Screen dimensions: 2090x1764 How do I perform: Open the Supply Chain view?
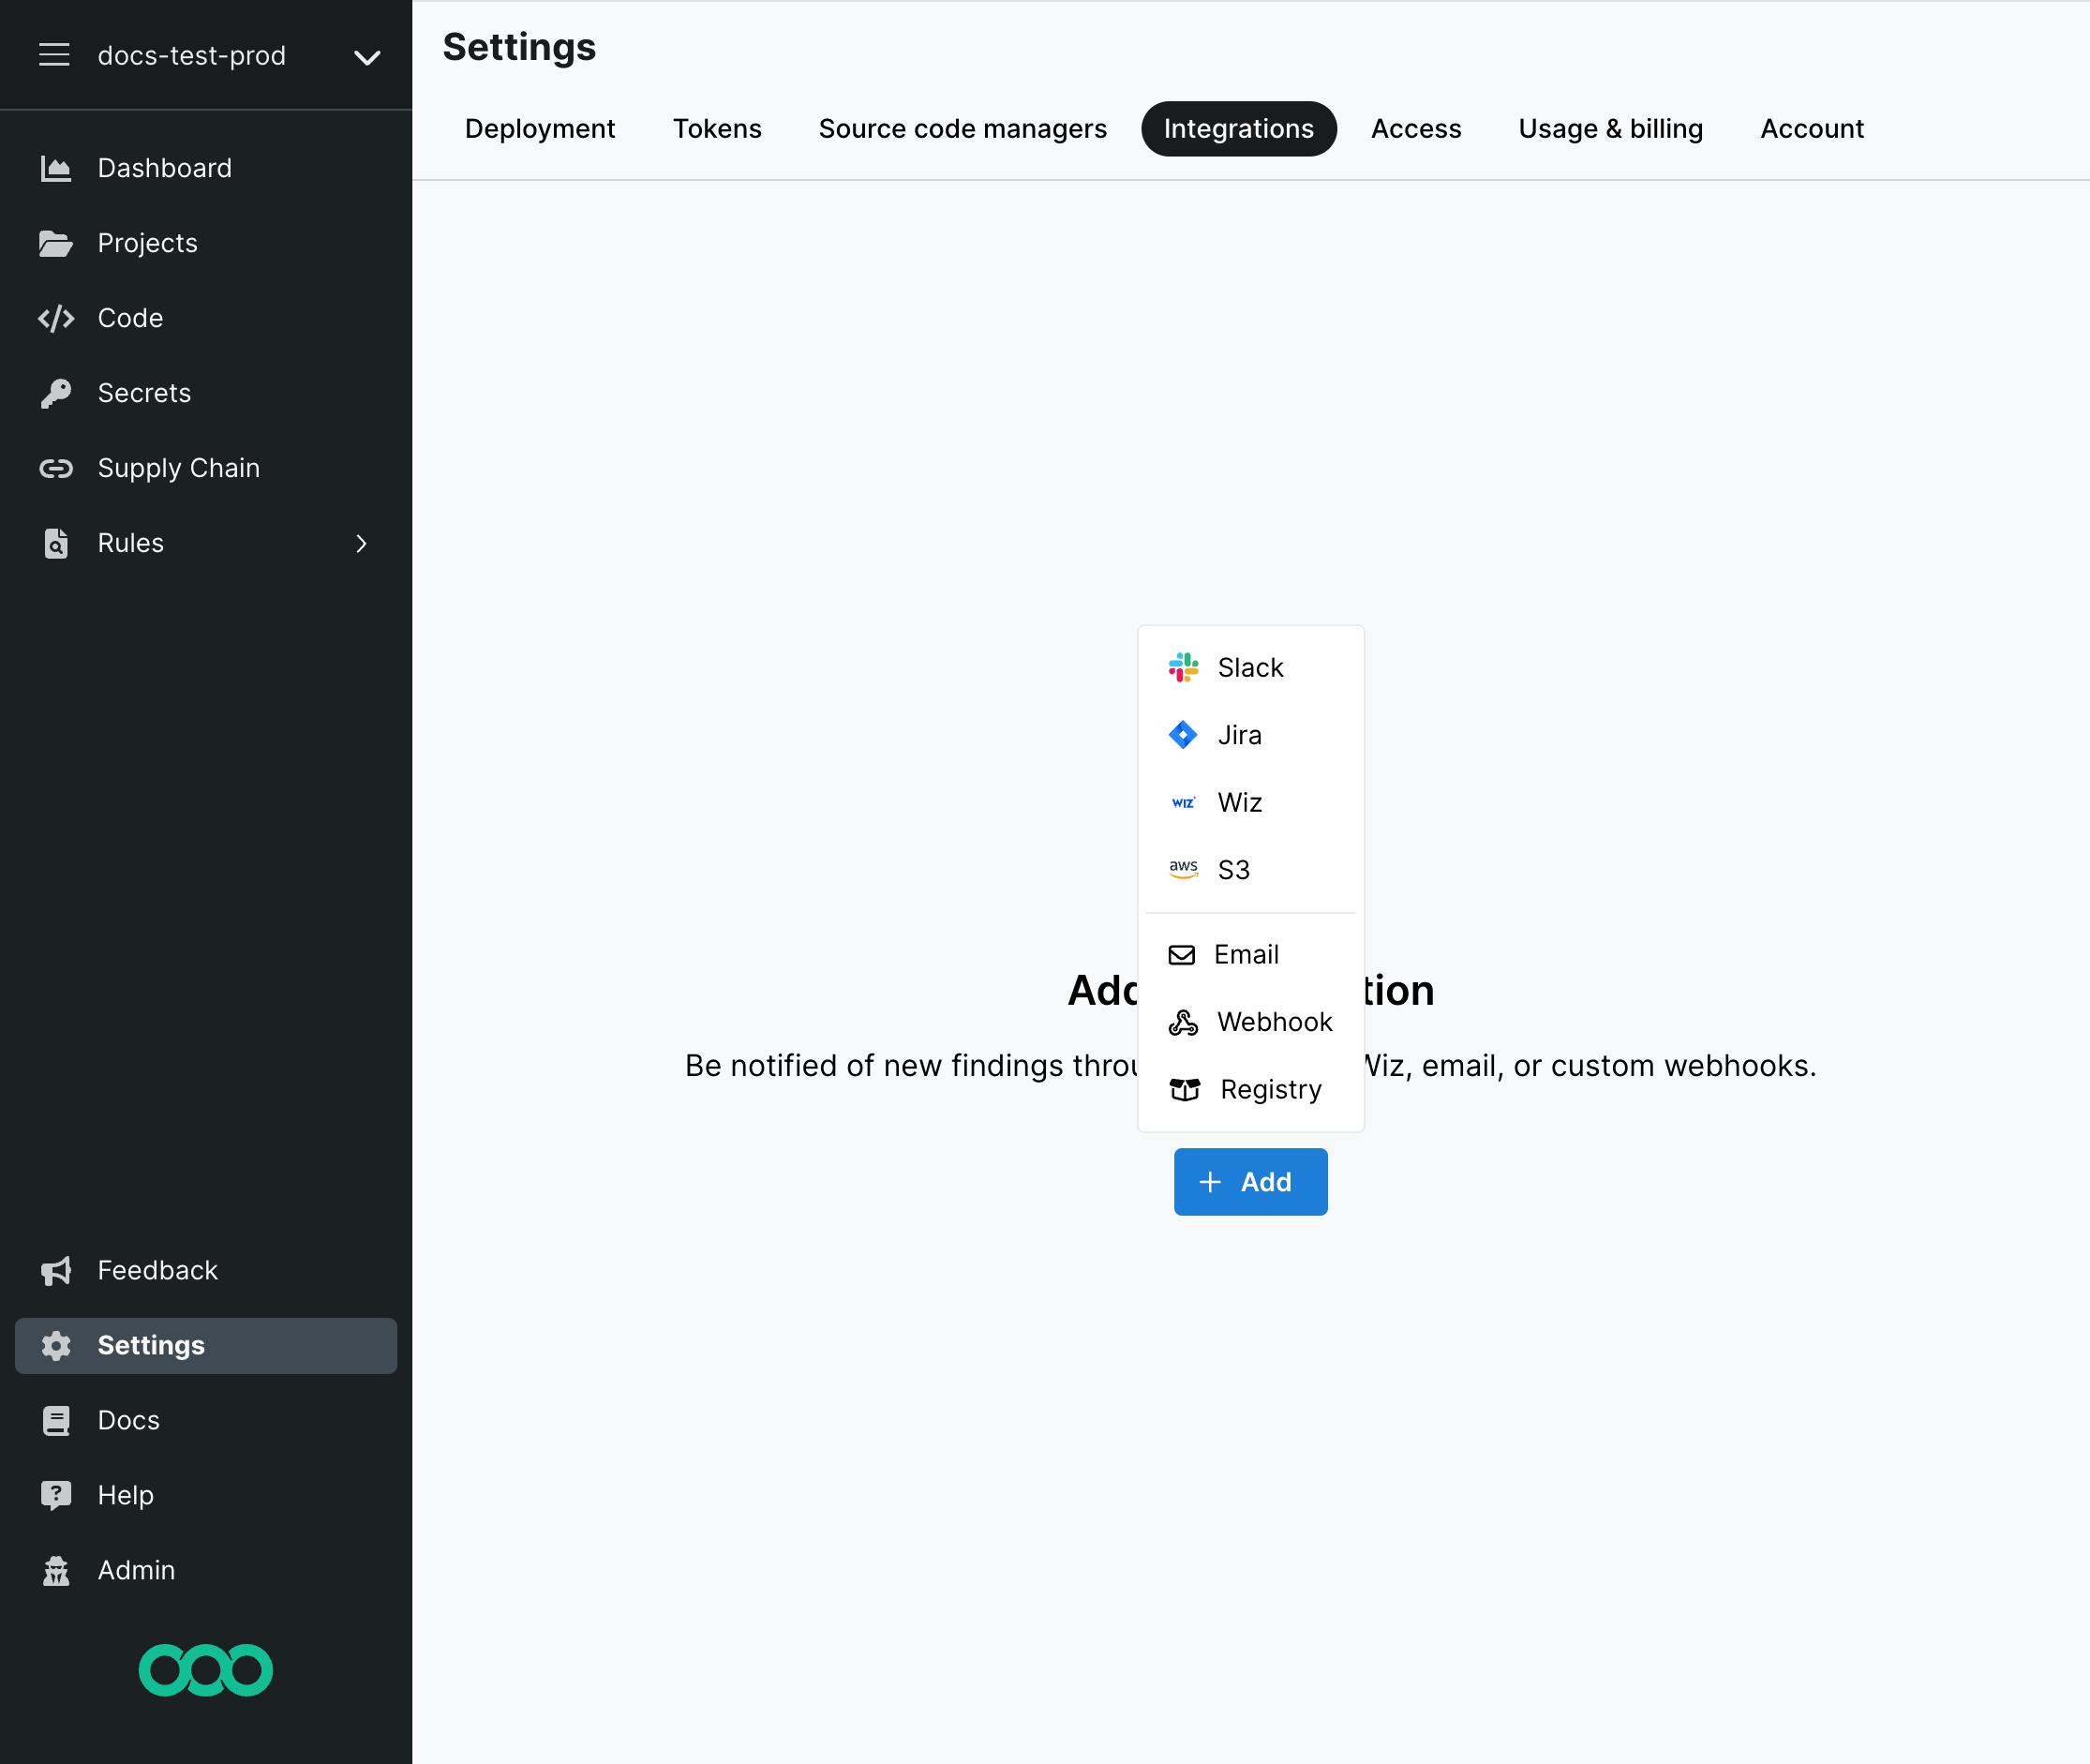point(178,467)
